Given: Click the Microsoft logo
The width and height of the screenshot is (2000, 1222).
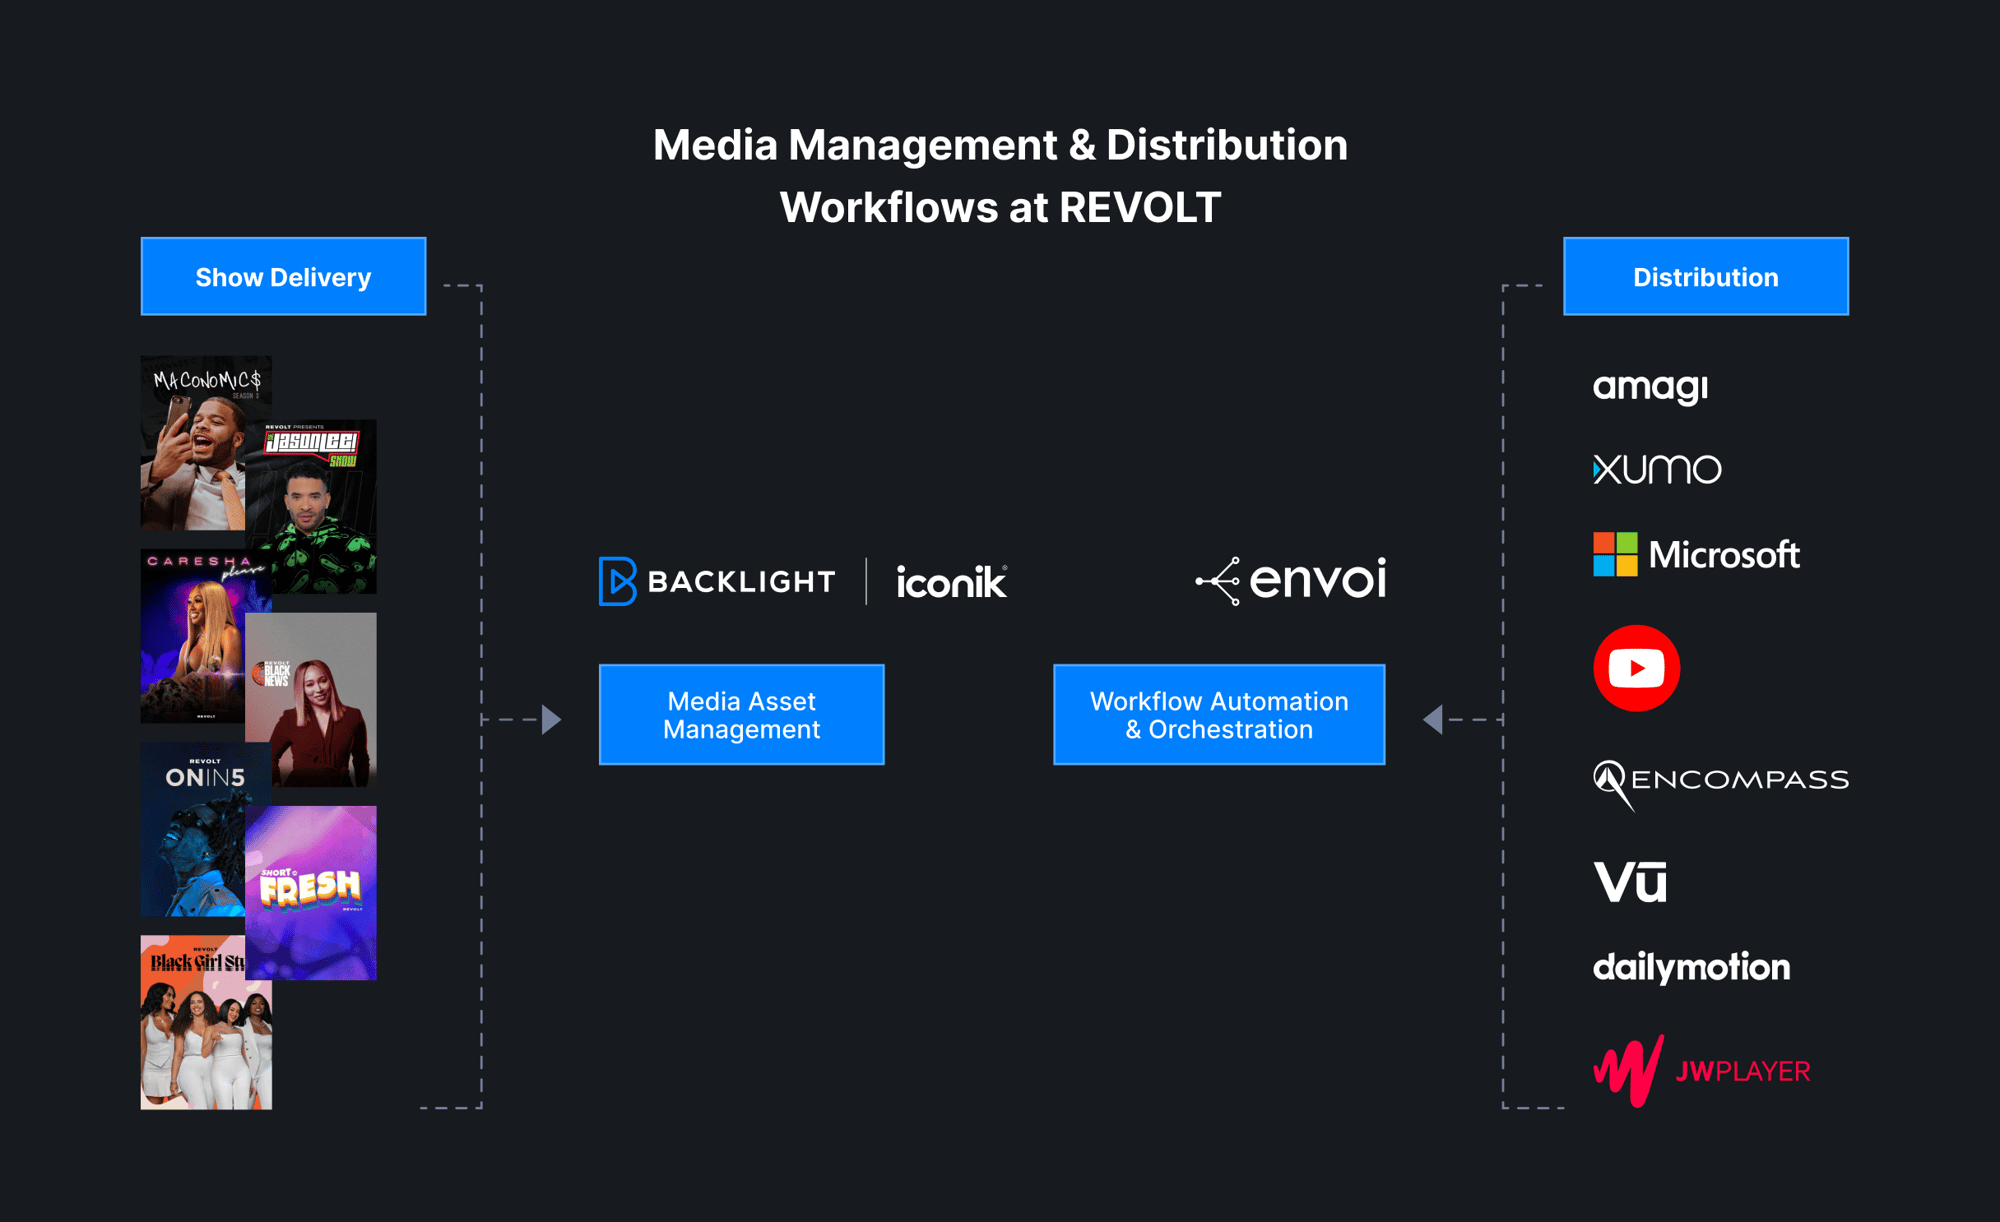Looking at the screenshot, I should 1696,554.
